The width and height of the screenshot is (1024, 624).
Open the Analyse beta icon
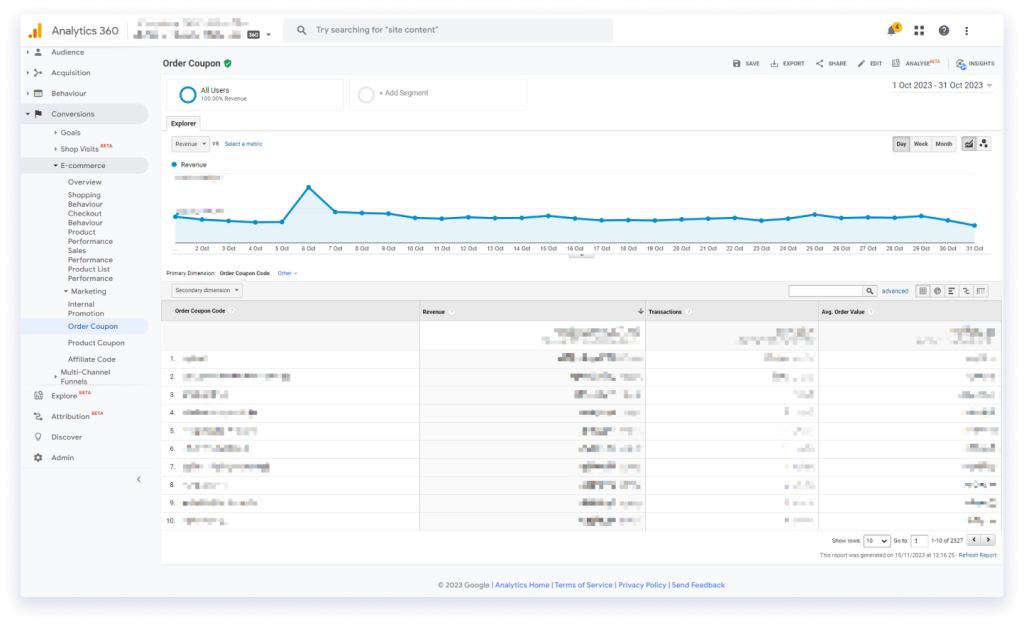(x=906, y=63)
